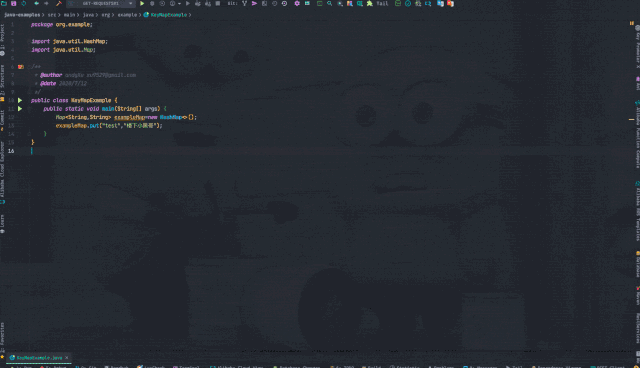Click the cyan circle icon right of Tail

pos(408,3)
